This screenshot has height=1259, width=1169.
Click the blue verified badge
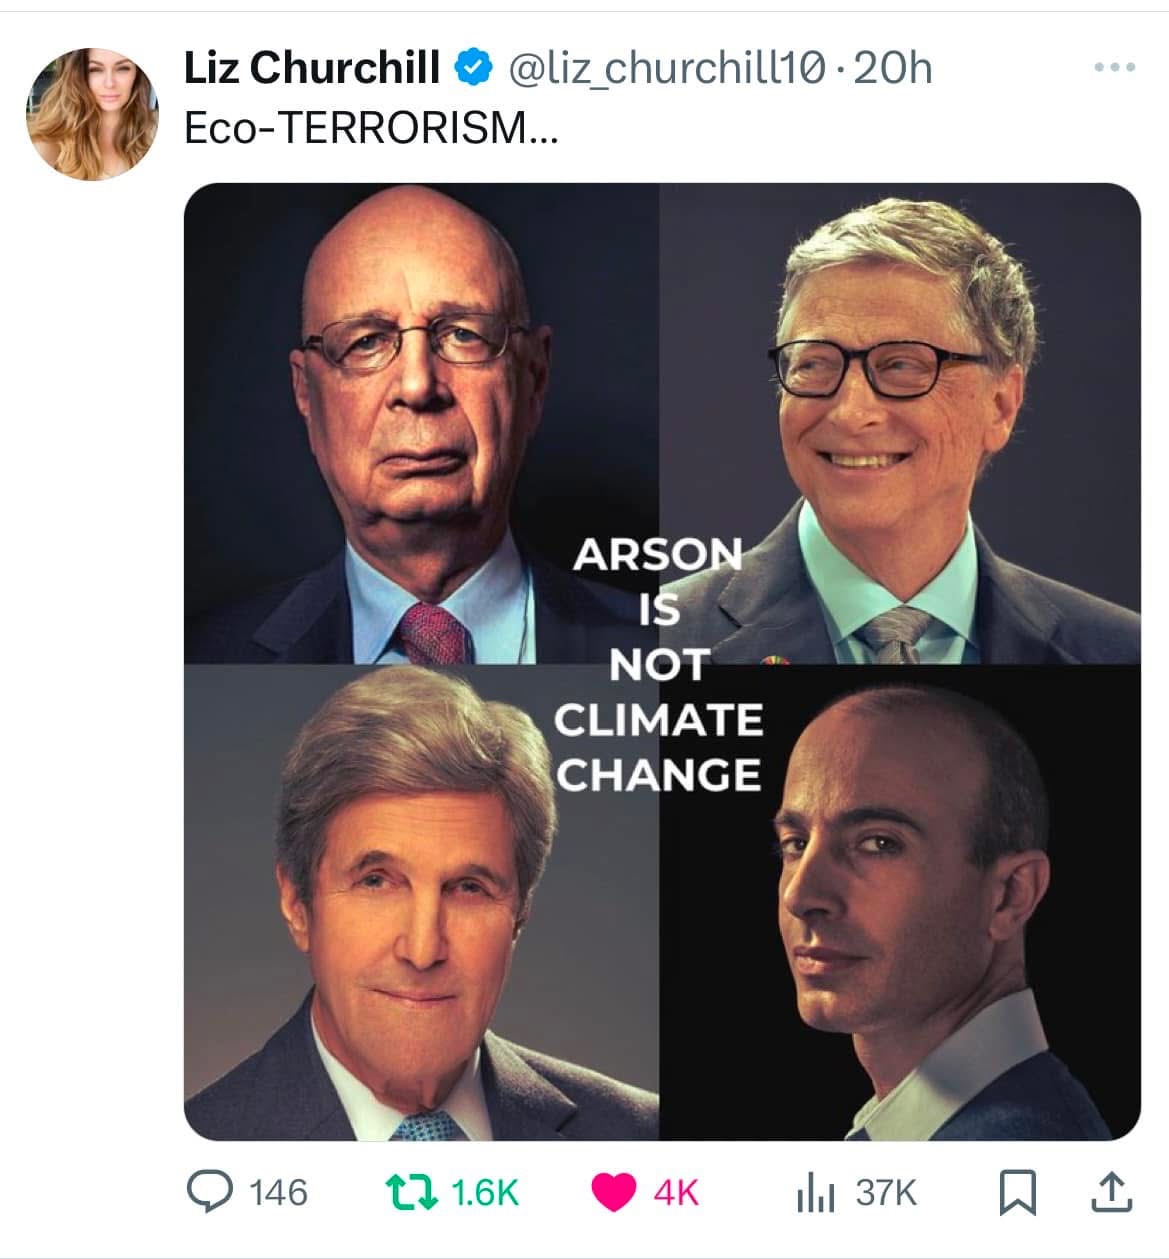pos(474,68)
